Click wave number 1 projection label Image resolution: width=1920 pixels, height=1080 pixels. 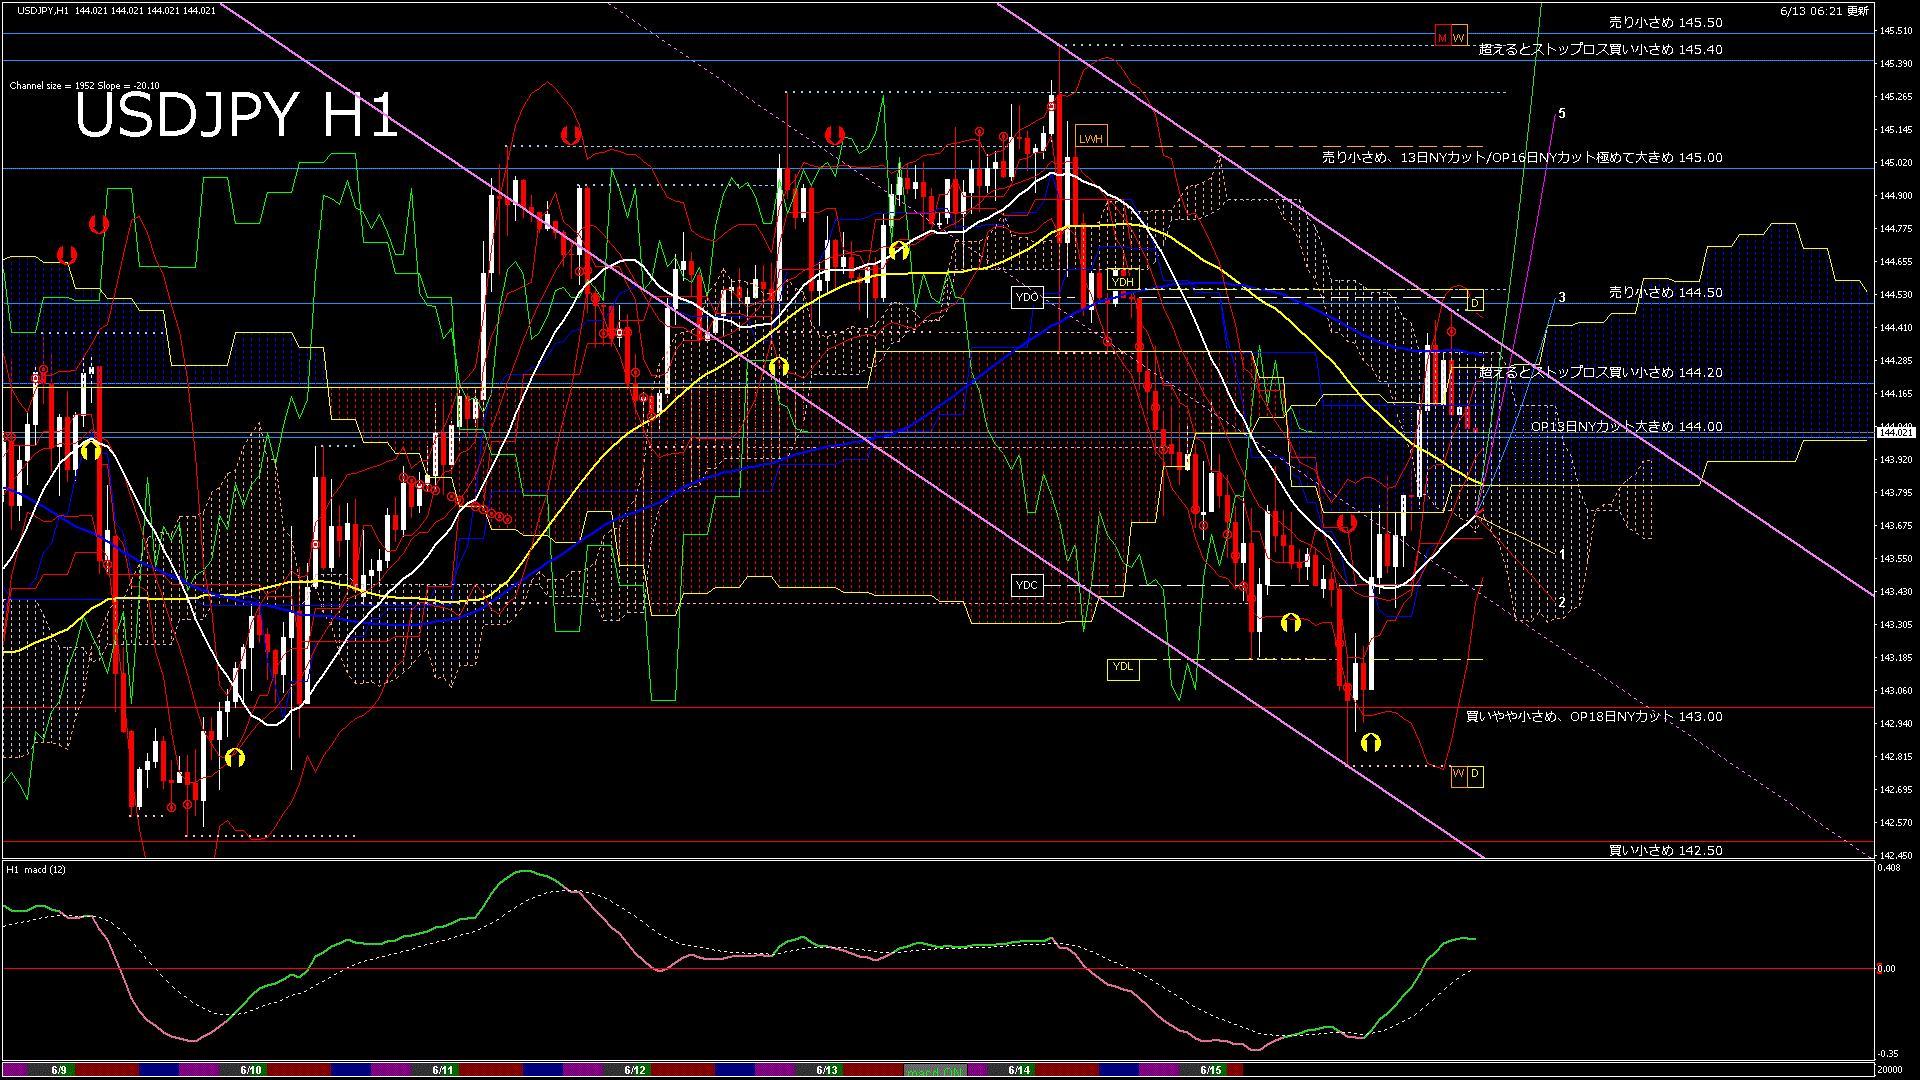click(x=1562, y=553)
